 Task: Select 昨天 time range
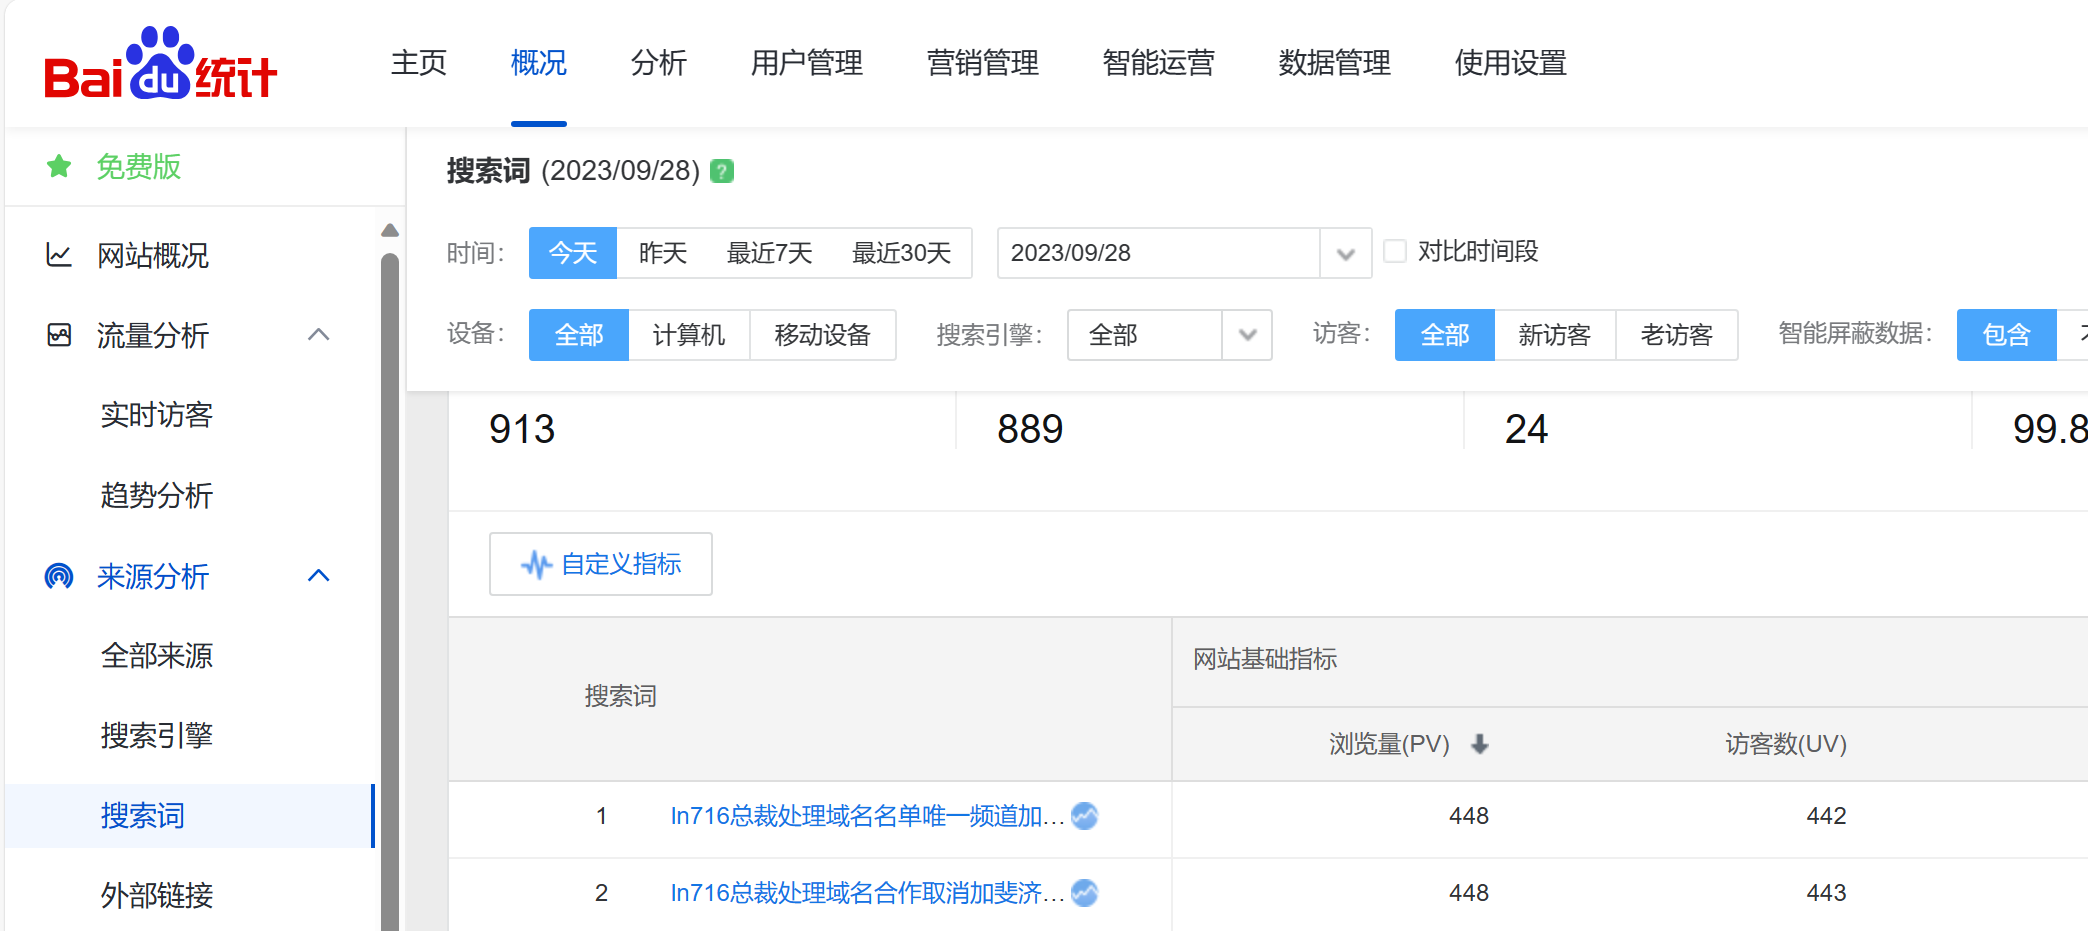(x=662, y=253)
